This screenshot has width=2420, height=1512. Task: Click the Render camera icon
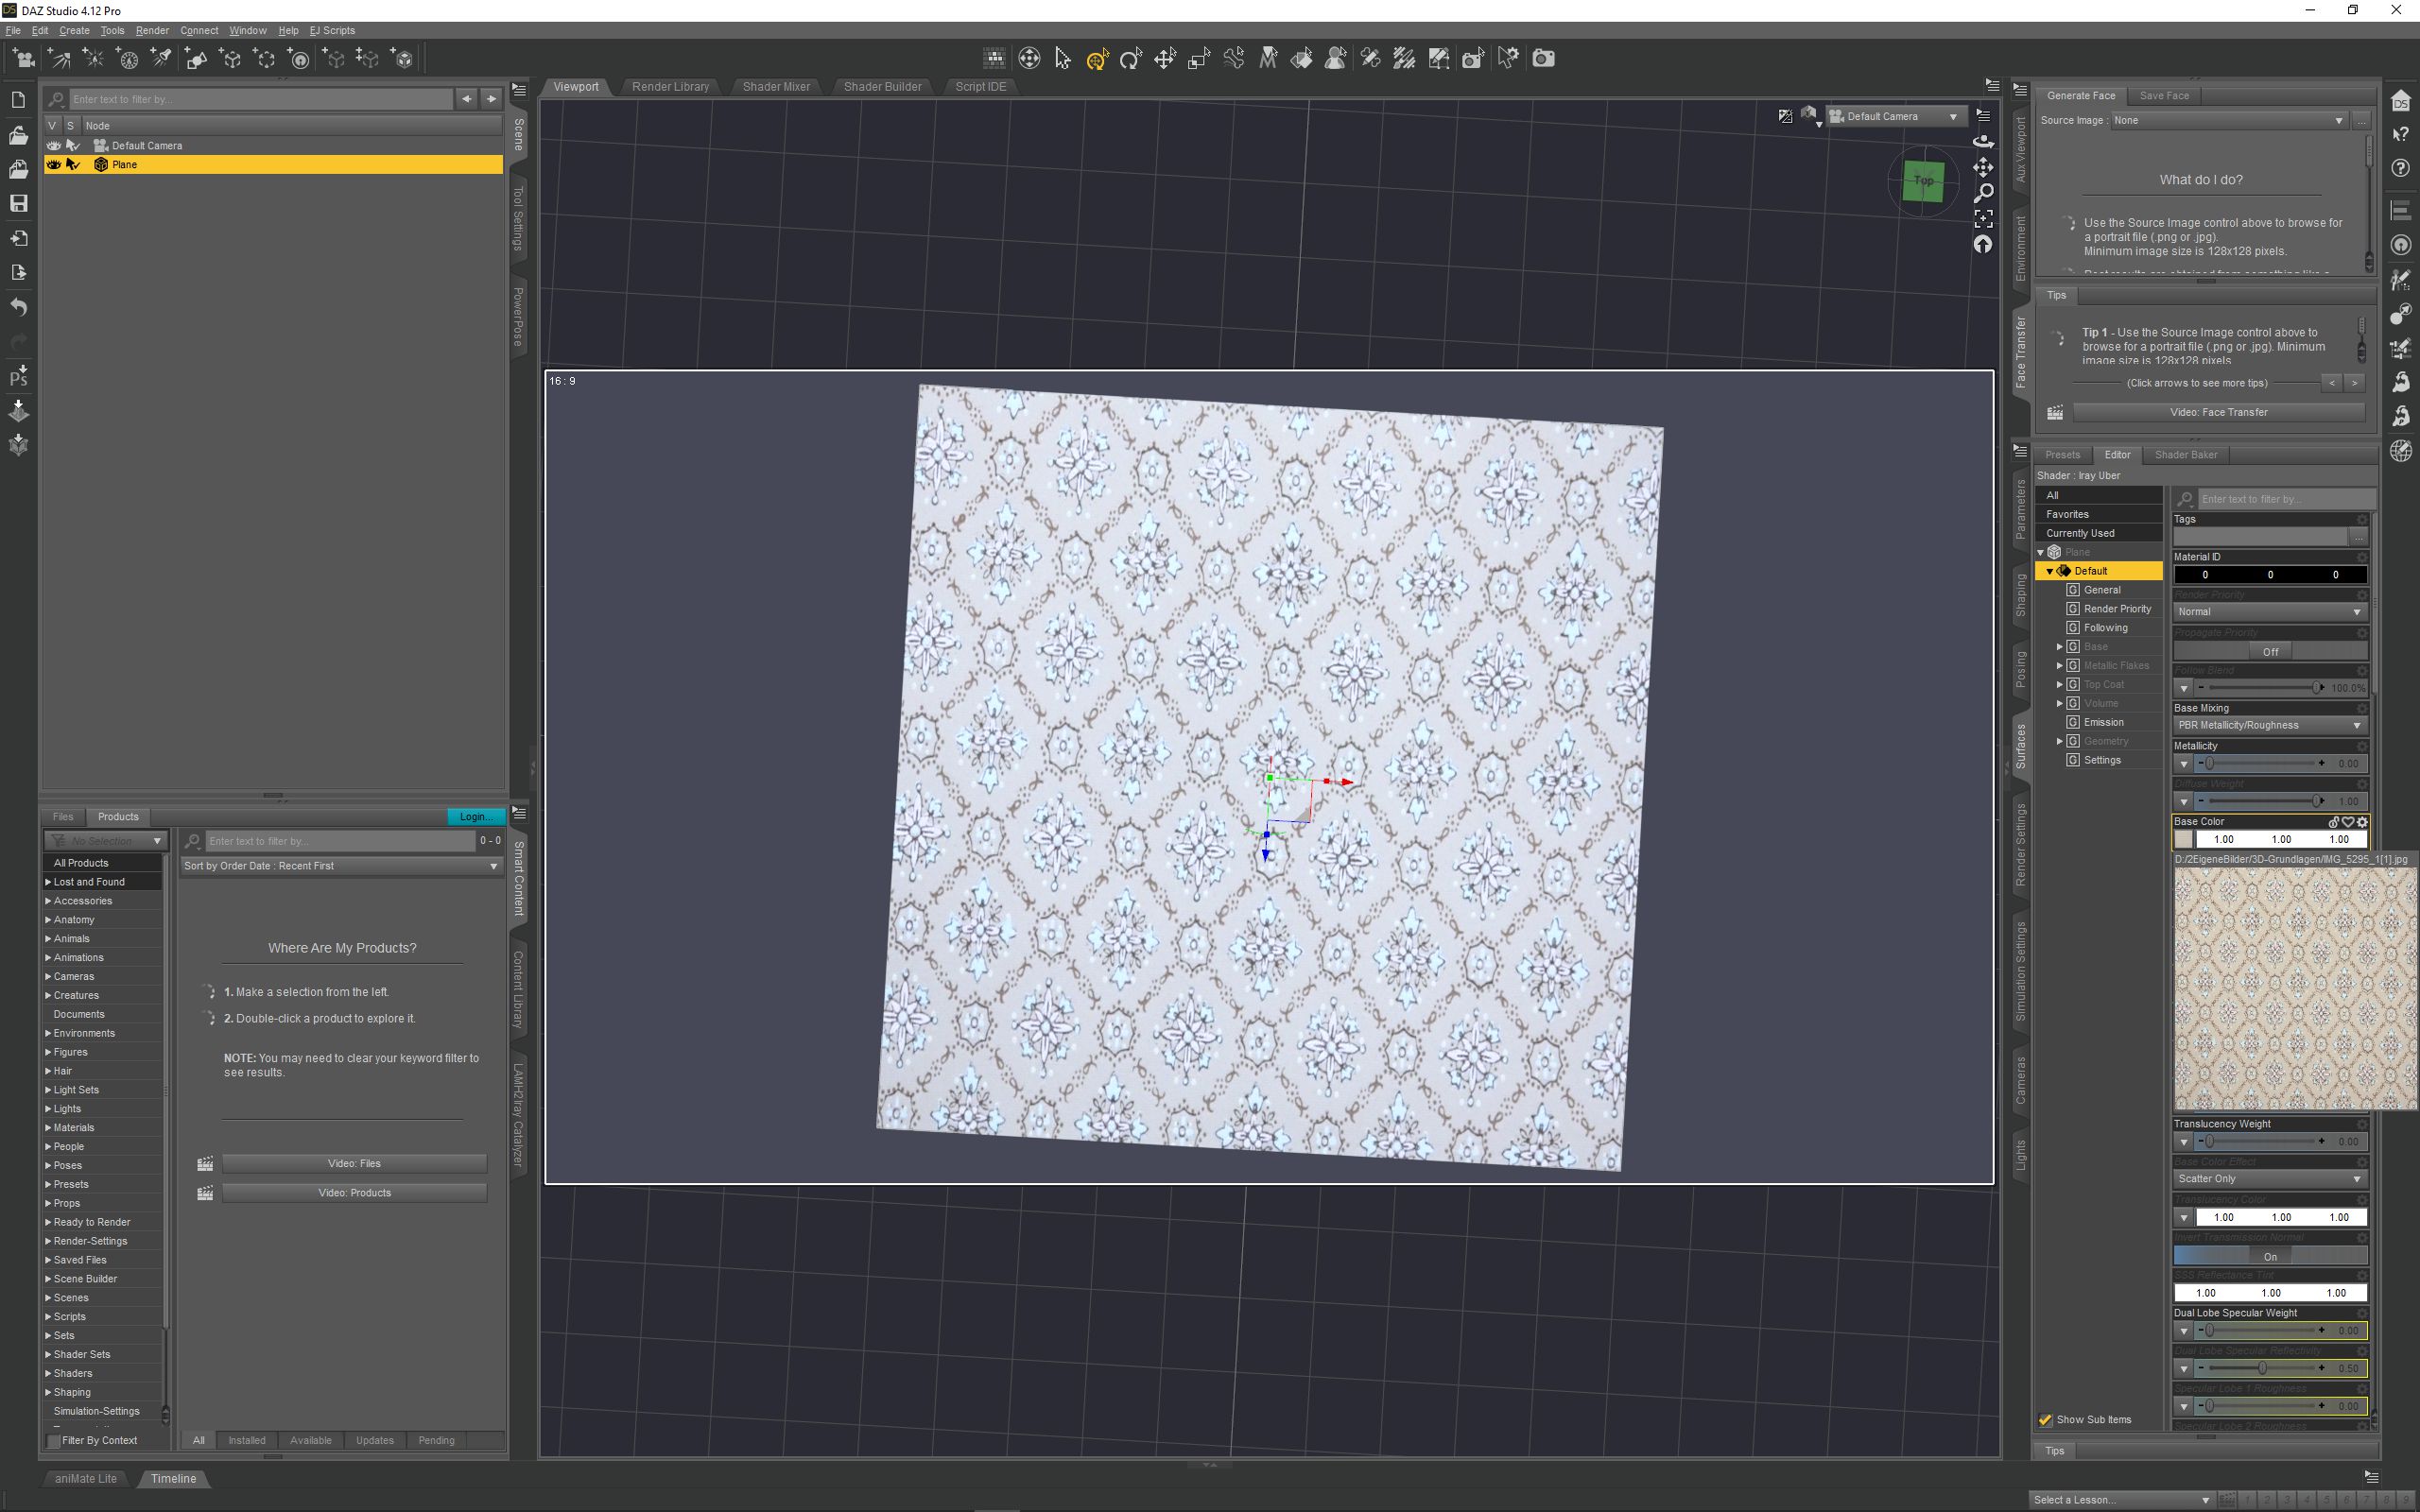pos(1544,59)
